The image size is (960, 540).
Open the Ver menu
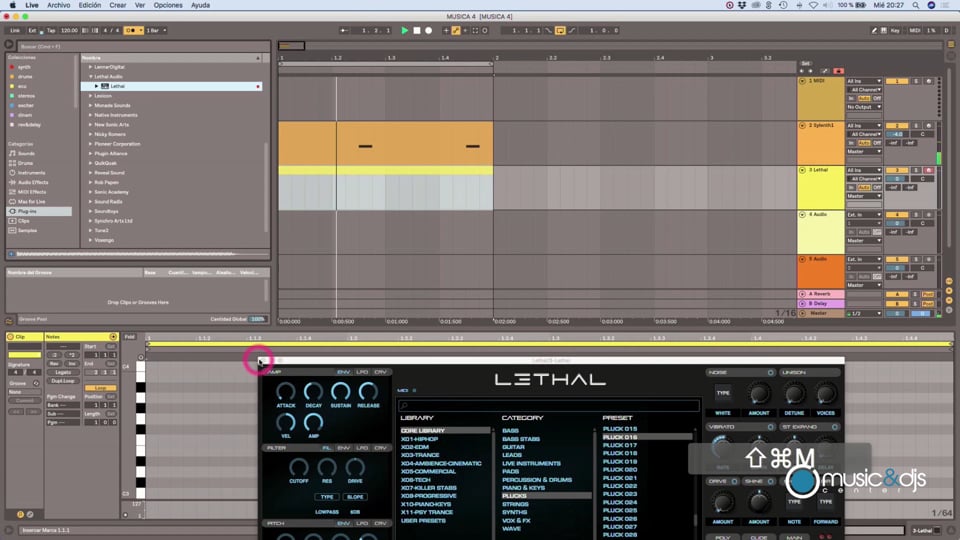(140, 5)
